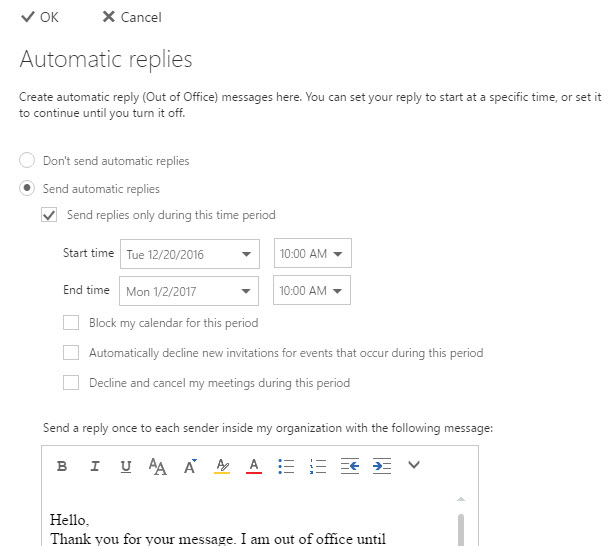Viewport: 608px width, 546px height.
Task: Toggle bold formatting in reply editor
Action: click(x=62, y=466)
